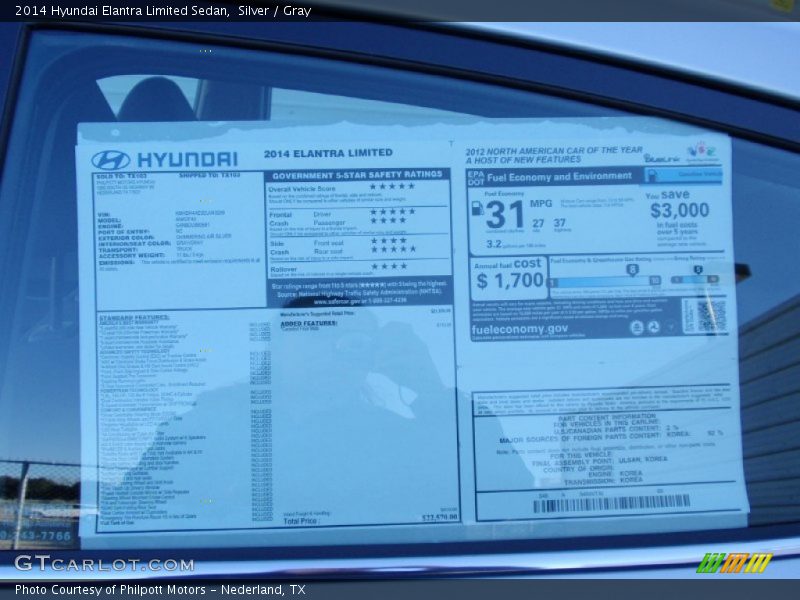Click the GTCARLOT.COM watermark logo

[x=104, y=564]
